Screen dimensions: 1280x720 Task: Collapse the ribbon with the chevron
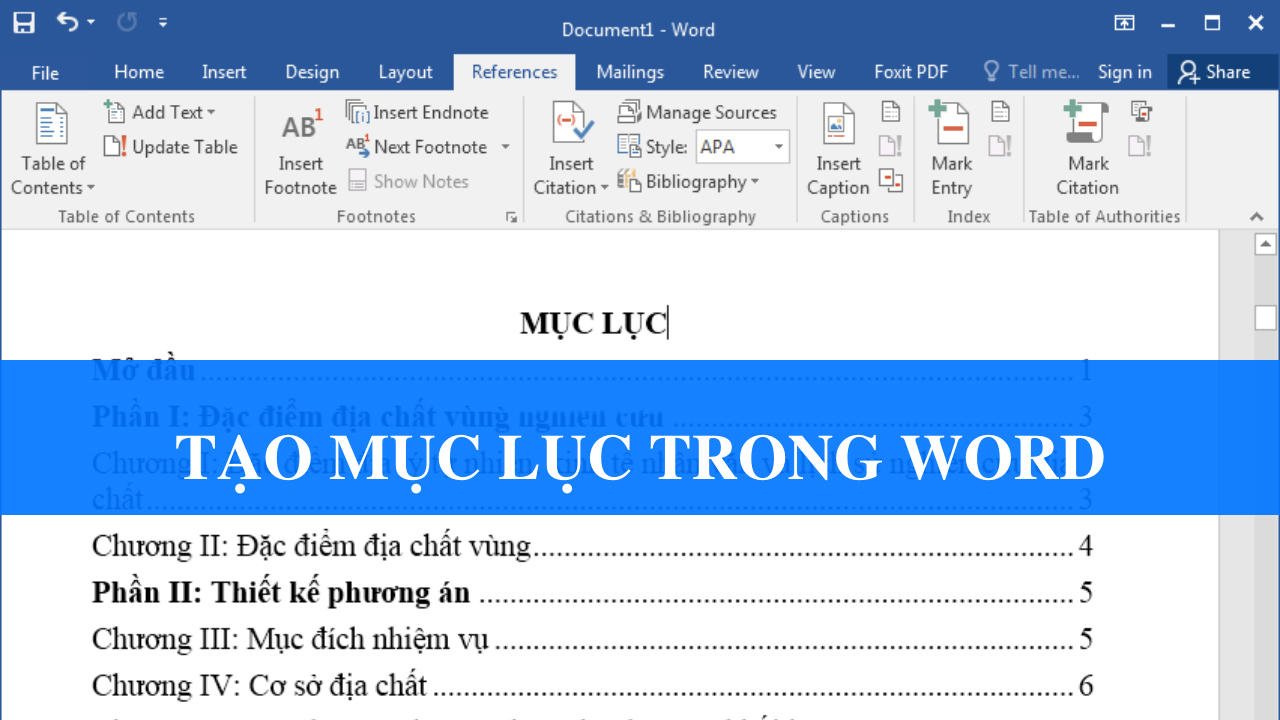point(1257,217)
